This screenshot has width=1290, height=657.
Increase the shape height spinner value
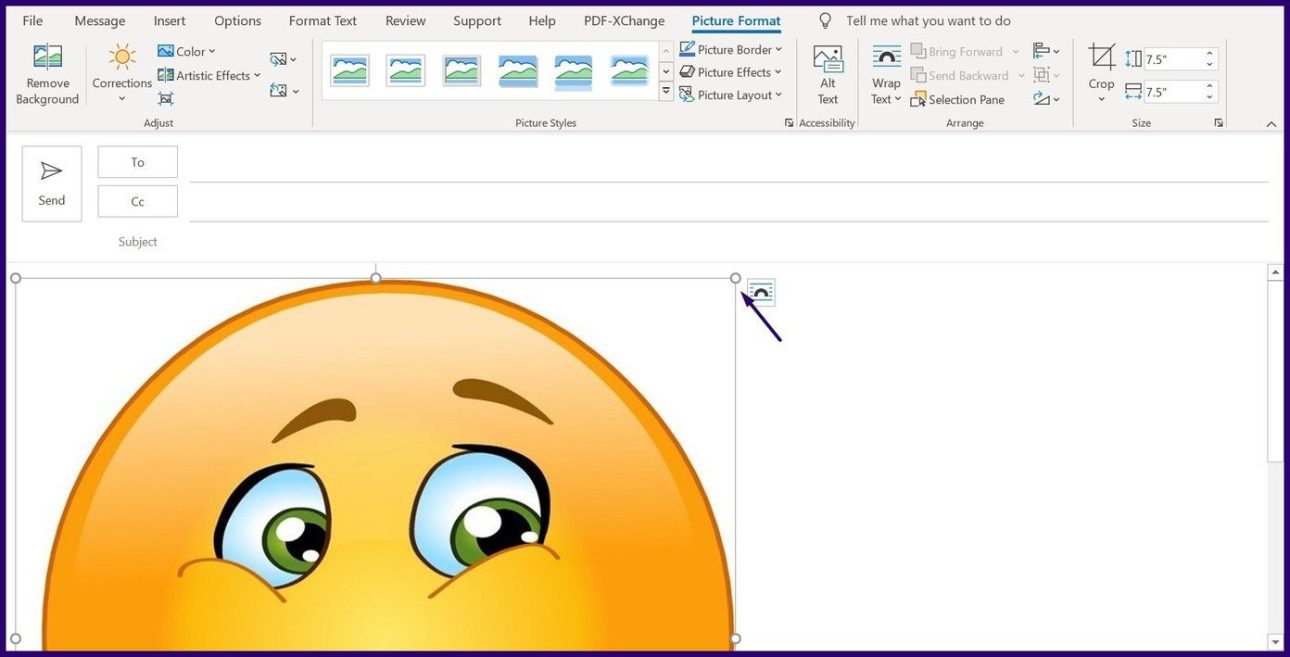1210,54
